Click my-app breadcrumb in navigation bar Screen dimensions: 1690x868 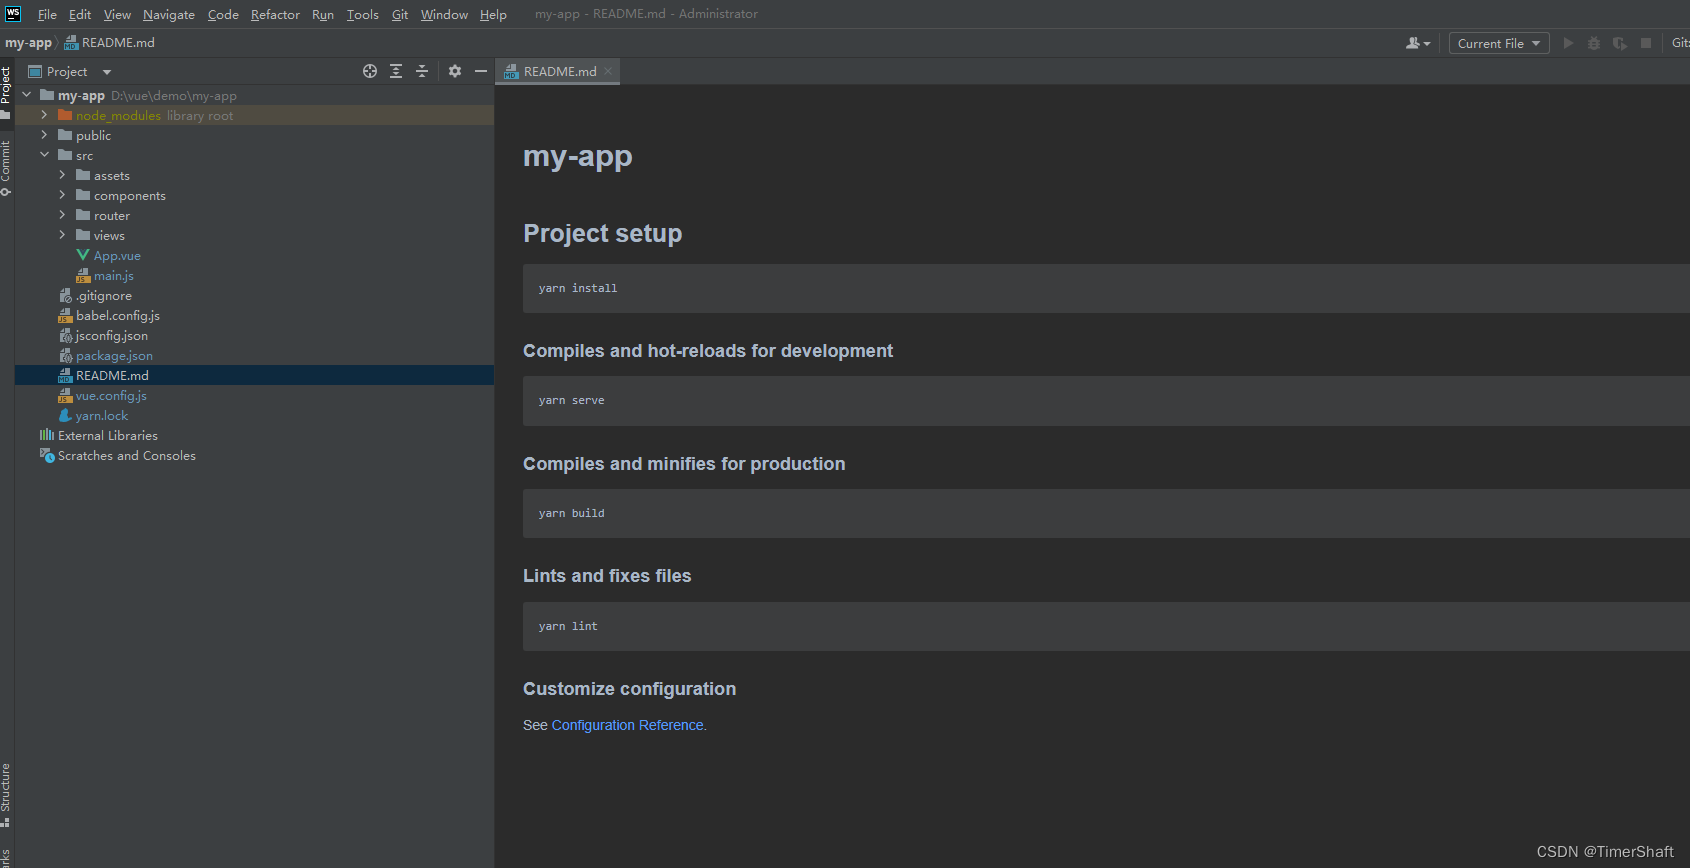point(28,42)
